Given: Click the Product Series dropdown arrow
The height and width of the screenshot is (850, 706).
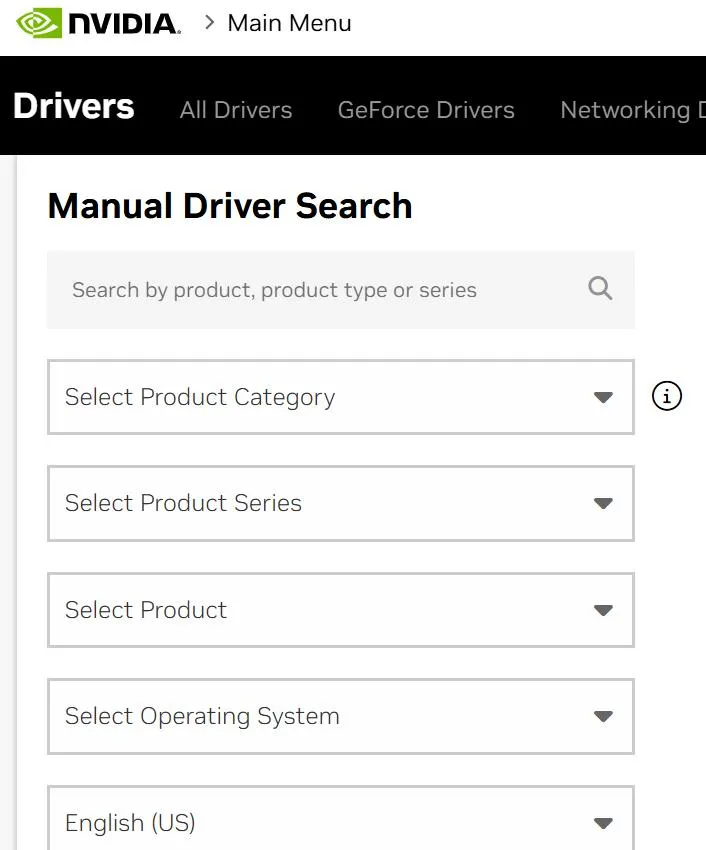Looking at the screenshot, I should (x=603, y=503).
